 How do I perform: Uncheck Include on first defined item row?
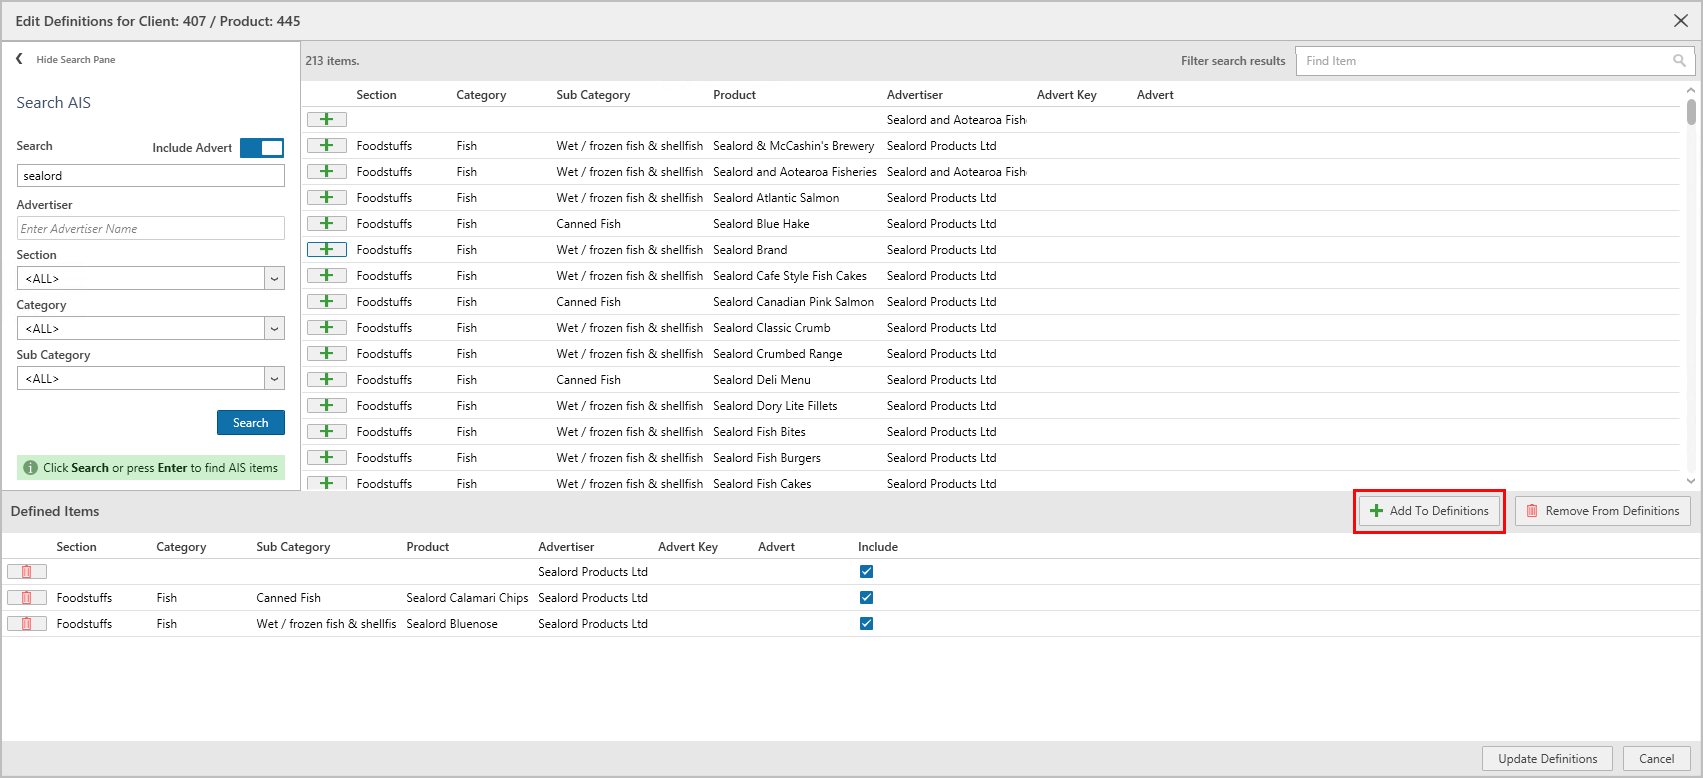(866, 572)
